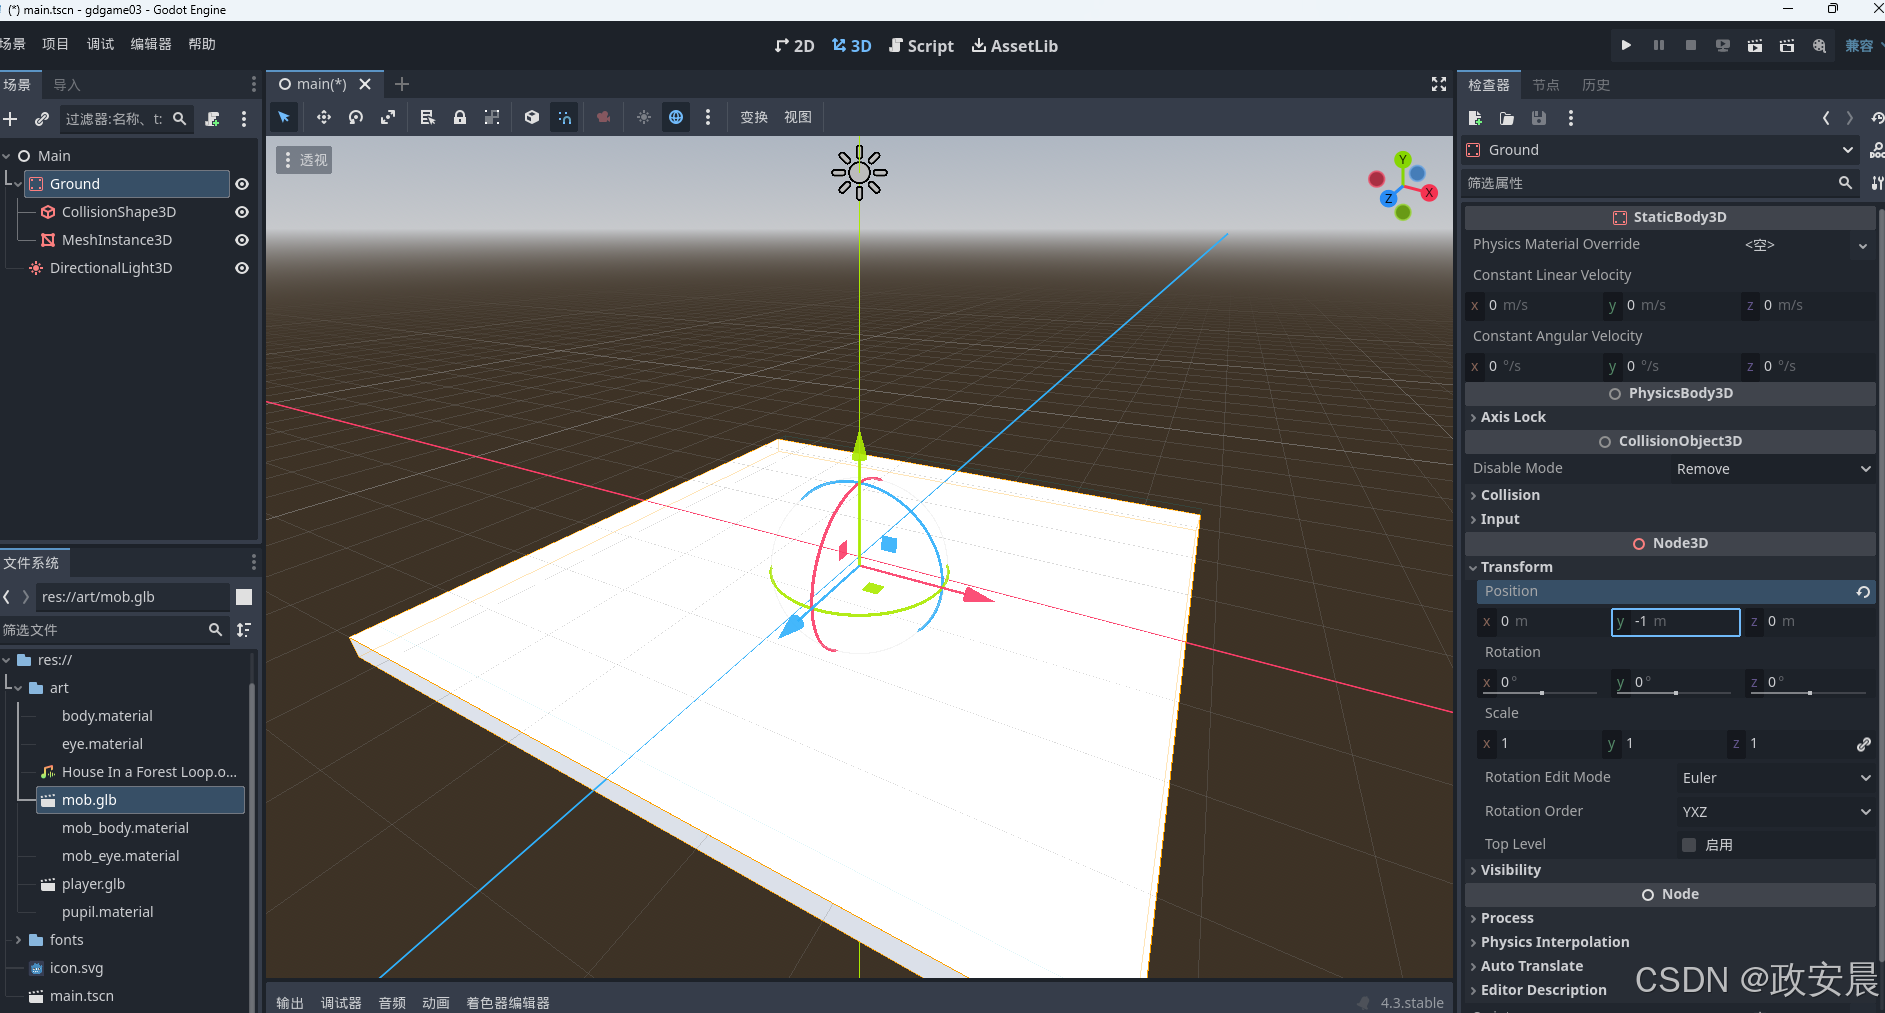1885x1013 pixels.
Task: Create new resource in inspector
Action: tap(1475, 118)
